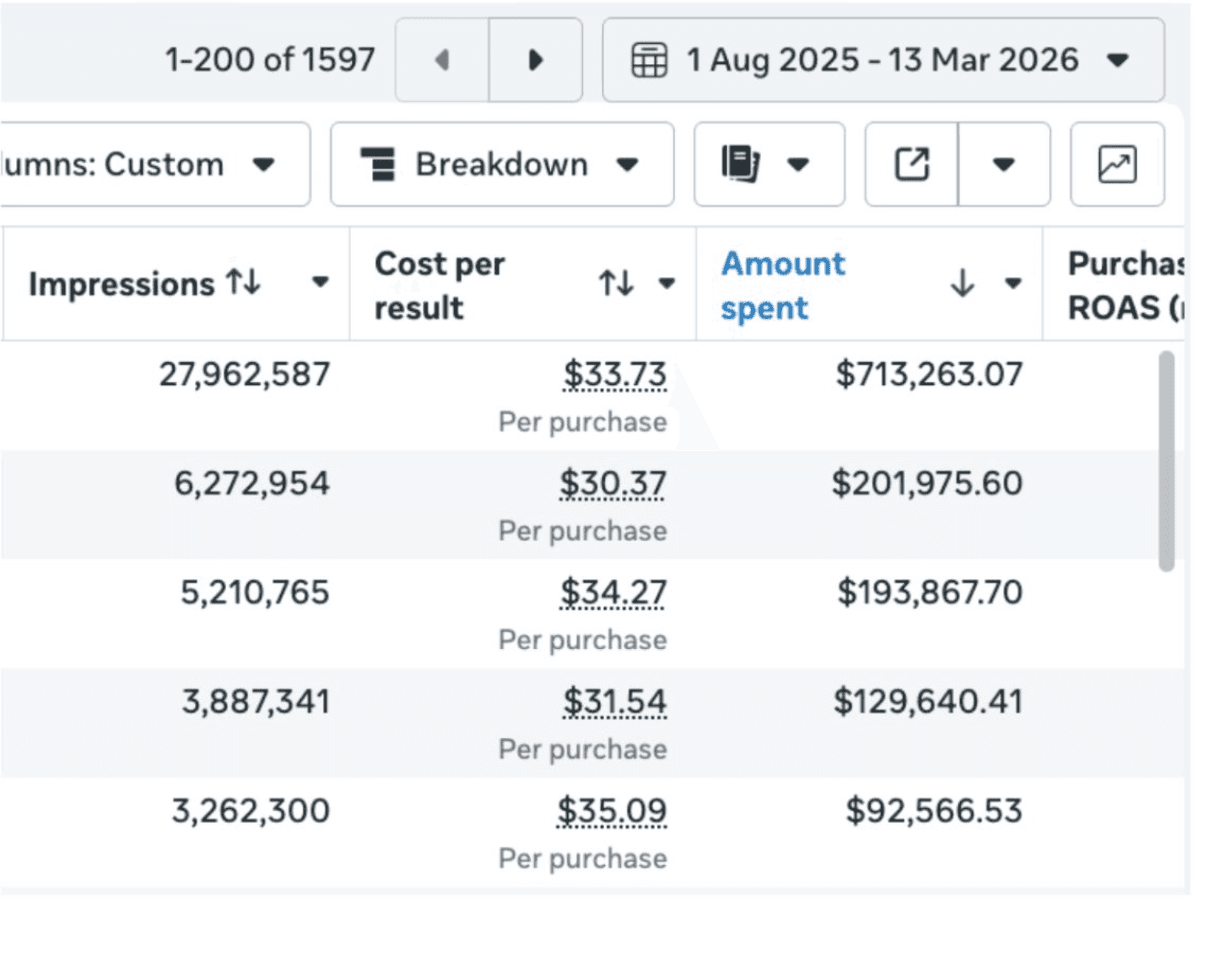This screenshot has height=954, width=1206.
Task: Sort by Cost per result arrows
Action: point(616,285)
